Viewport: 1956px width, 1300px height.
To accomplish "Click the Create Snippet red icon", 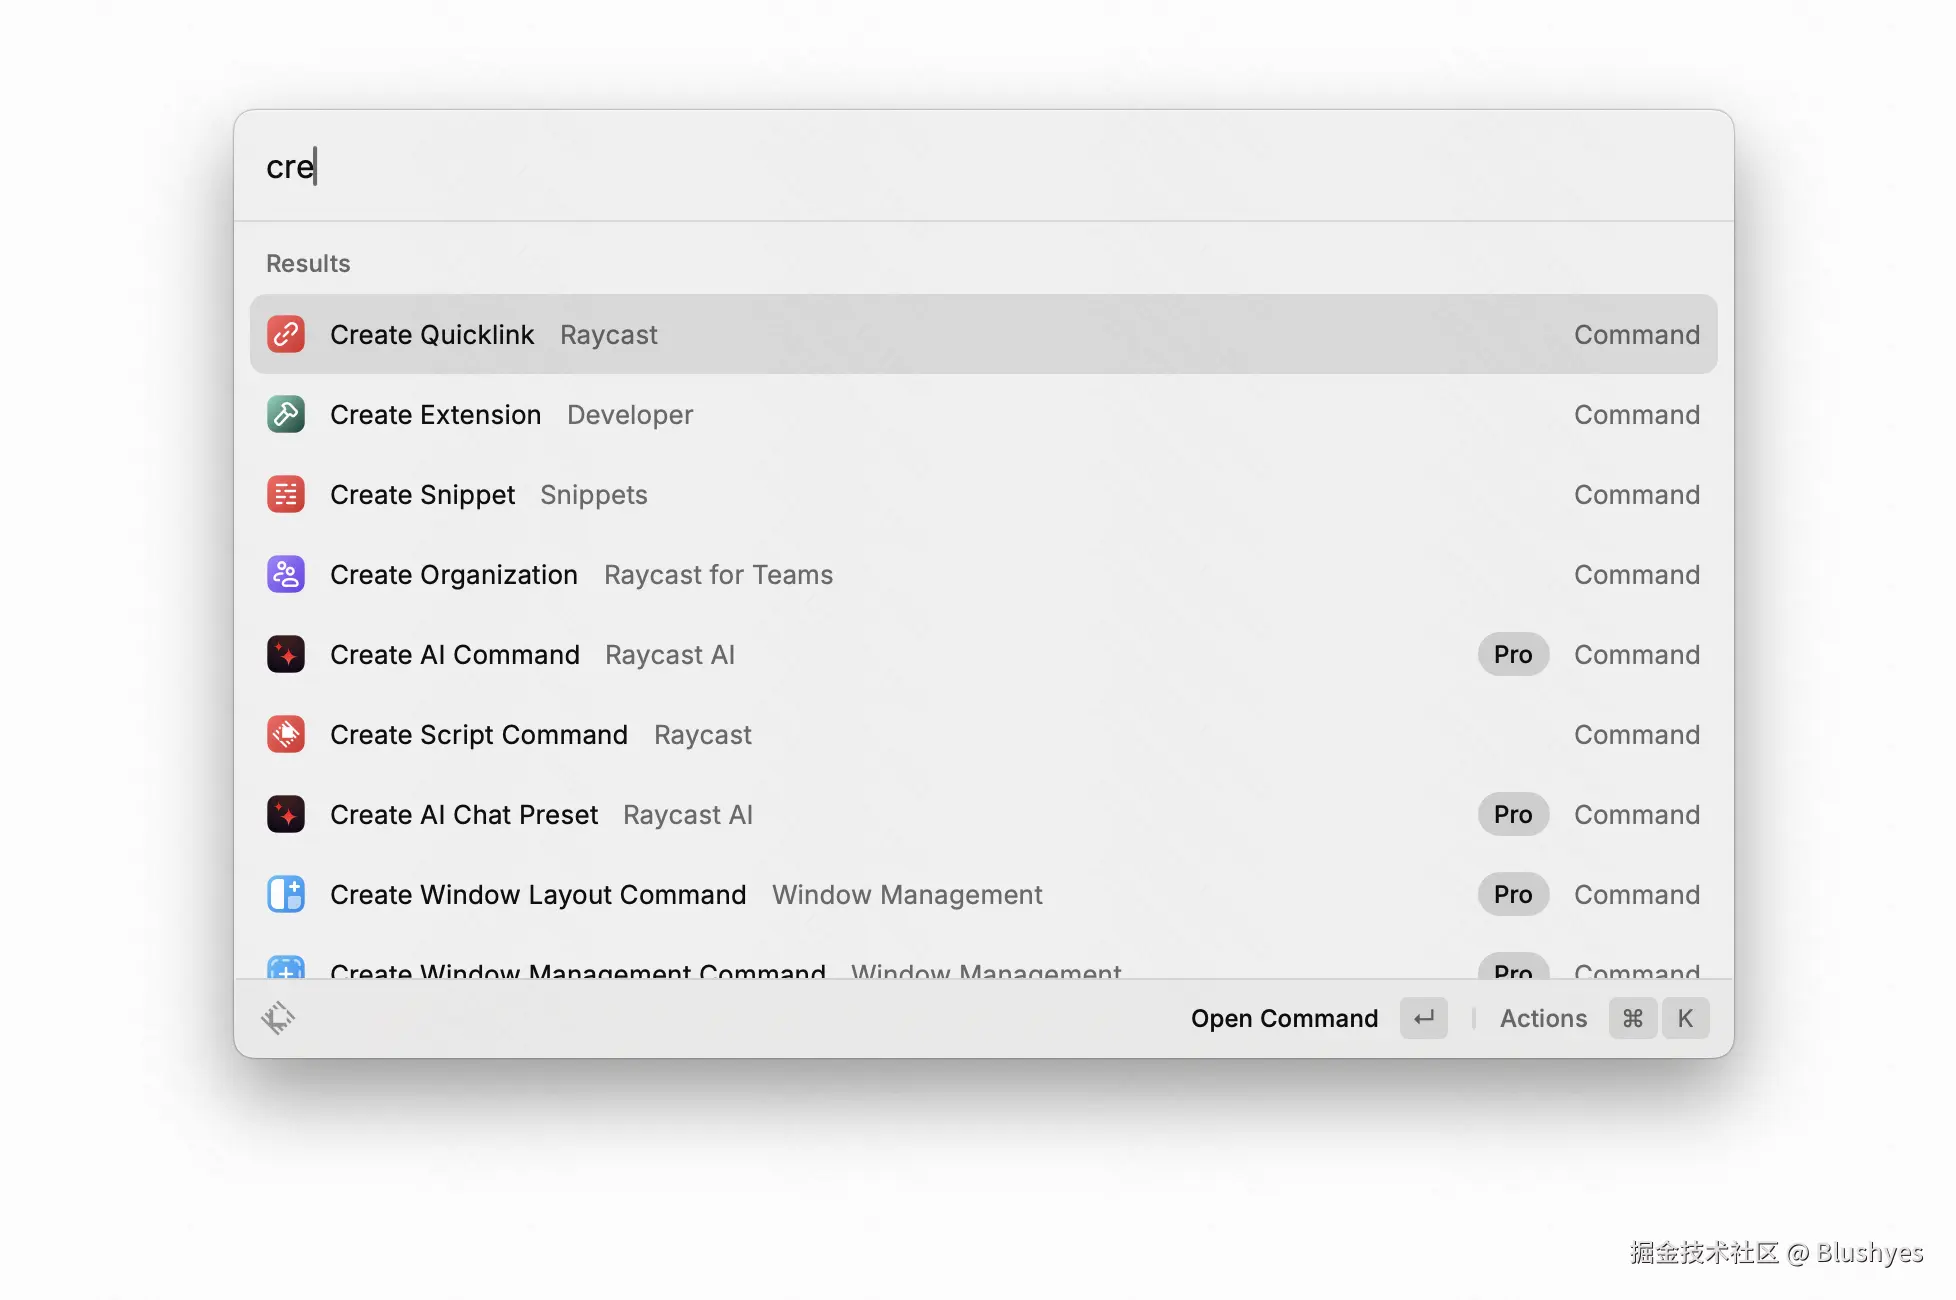I will point(286,494).
